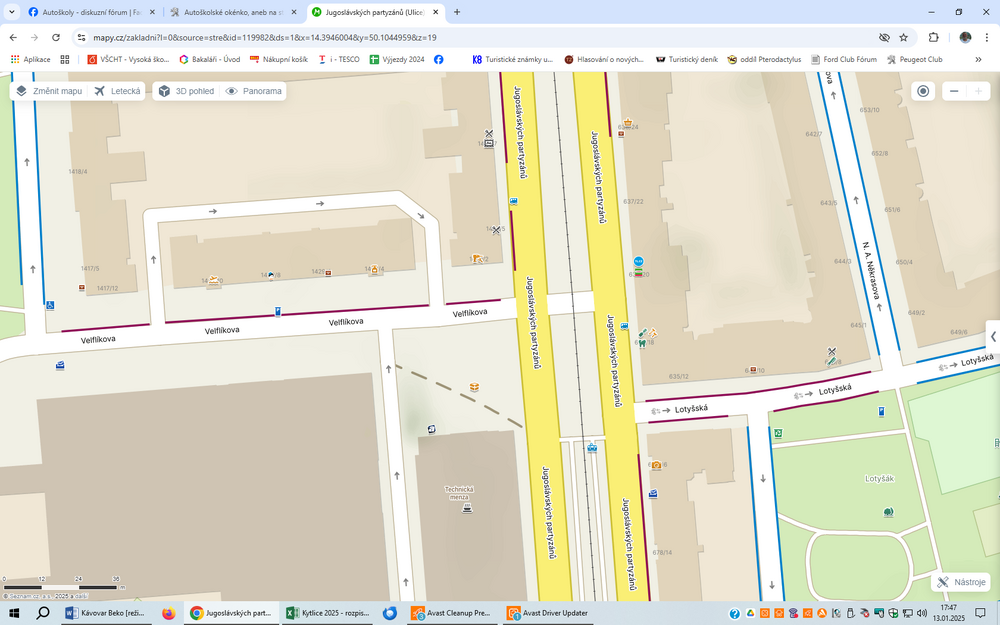Open Nákupní košík bookmark
This screenshot has height=625, width=1000.
pyautogui.click(x=279, y=59)
